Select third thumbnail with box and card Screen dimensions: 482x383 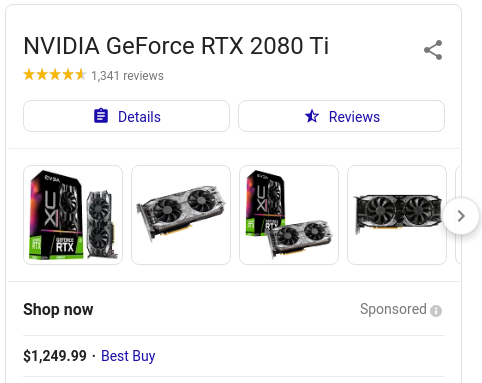point(289,215)
